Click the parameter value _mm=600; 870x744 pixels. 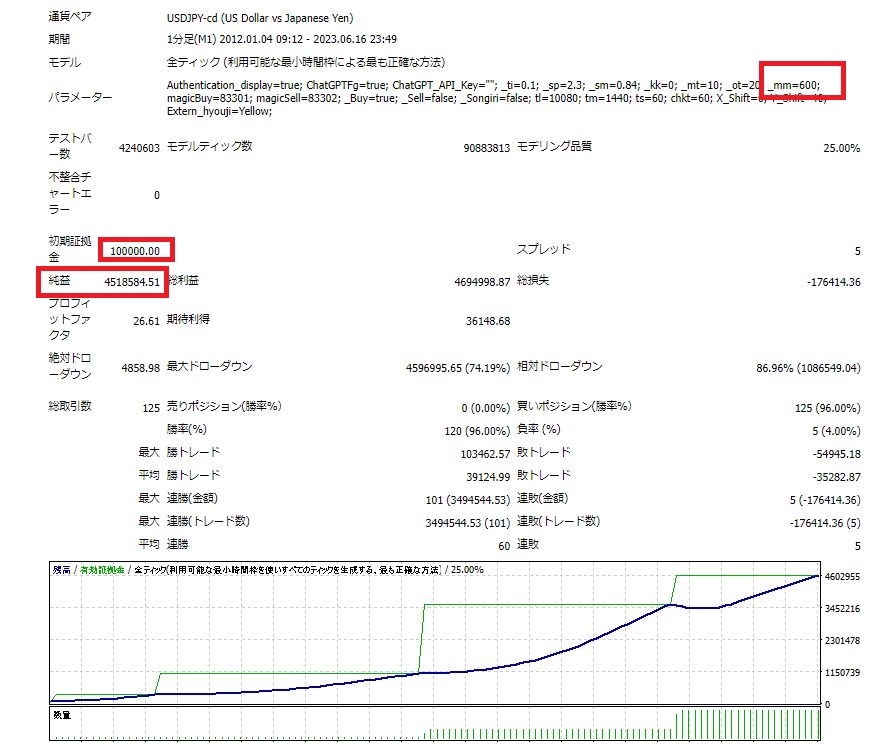point(794,85)
